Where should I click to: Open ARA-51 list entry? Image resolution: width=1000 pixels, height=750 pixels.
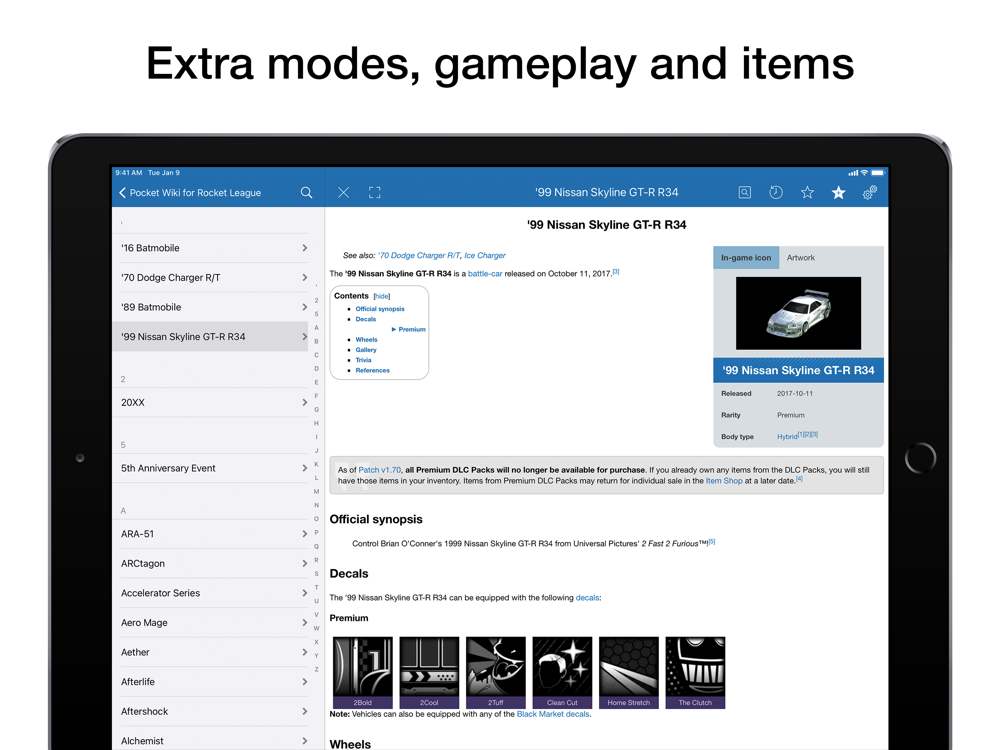210,534
